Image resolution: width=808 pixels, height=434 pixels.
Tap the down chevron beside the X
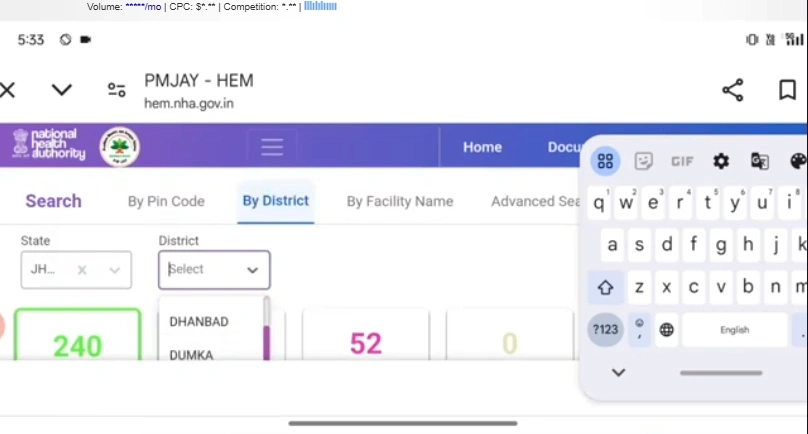pos(61,90)
